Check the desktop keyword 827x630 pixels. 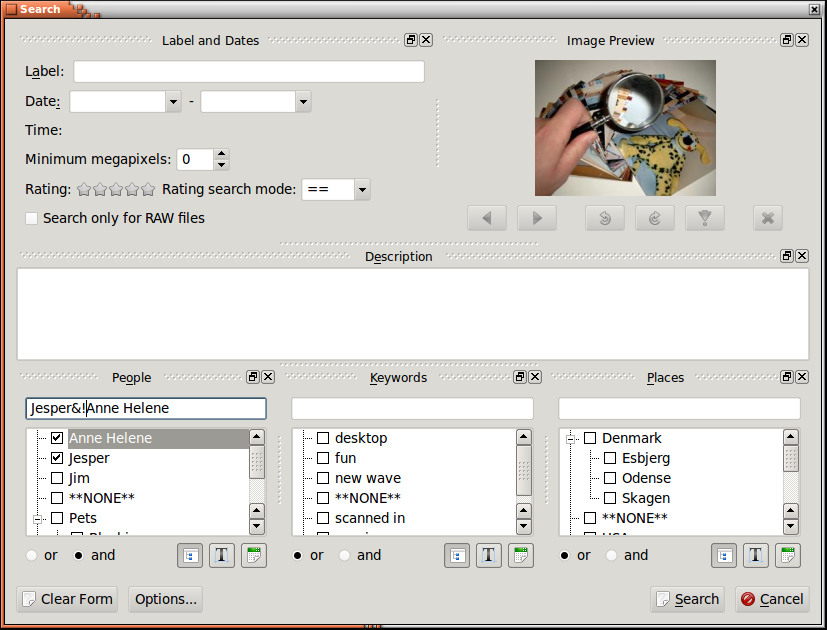[323, 438]
